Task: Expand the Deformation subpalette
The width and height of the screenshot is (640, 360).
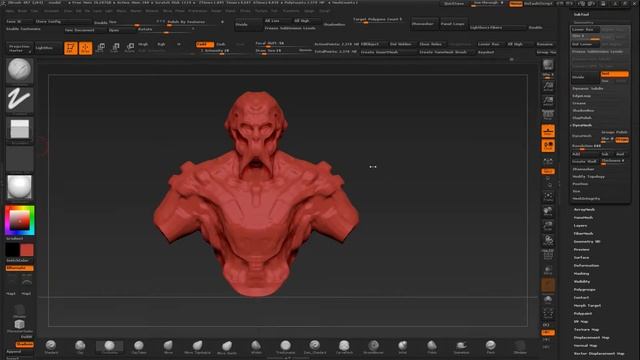Action: [586, 265]
